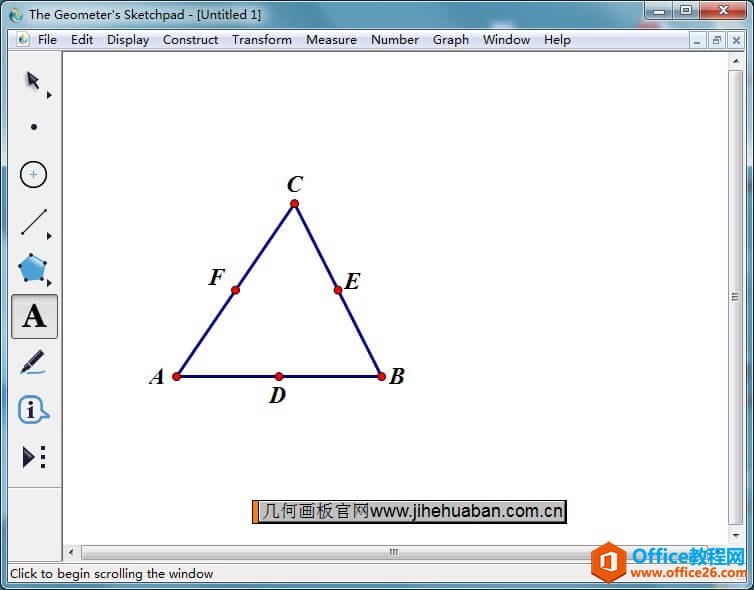This screenshot has height=590, width=754.
Task: Select the Selection Arrow tool
Action: tap(33, 80)
